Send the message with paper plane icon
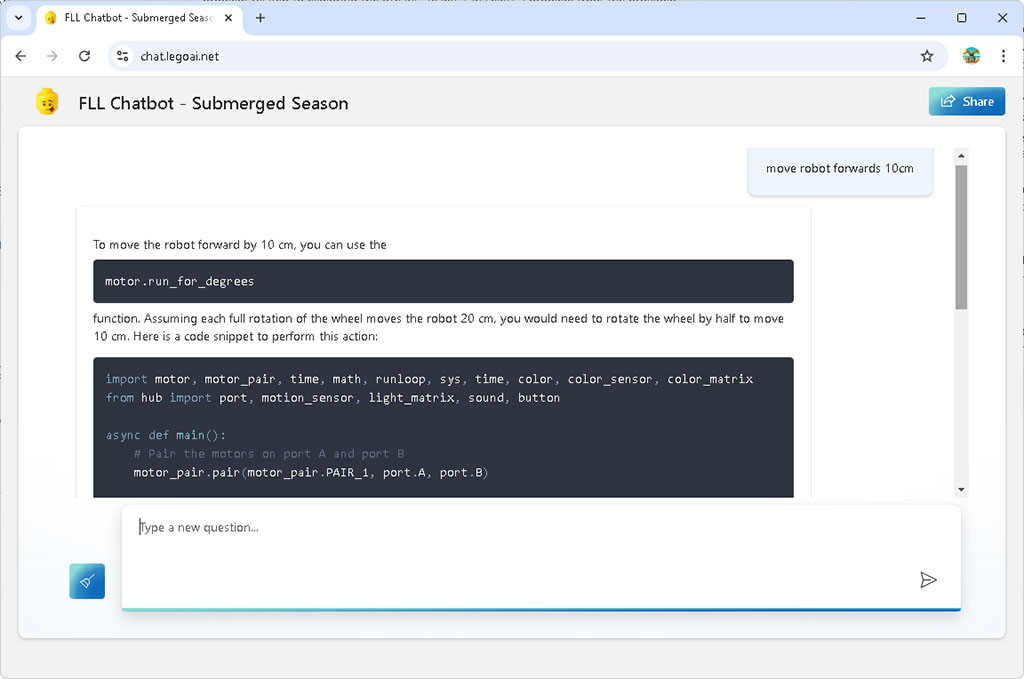This screenshot has width=1024, height=679. (928, 580)
